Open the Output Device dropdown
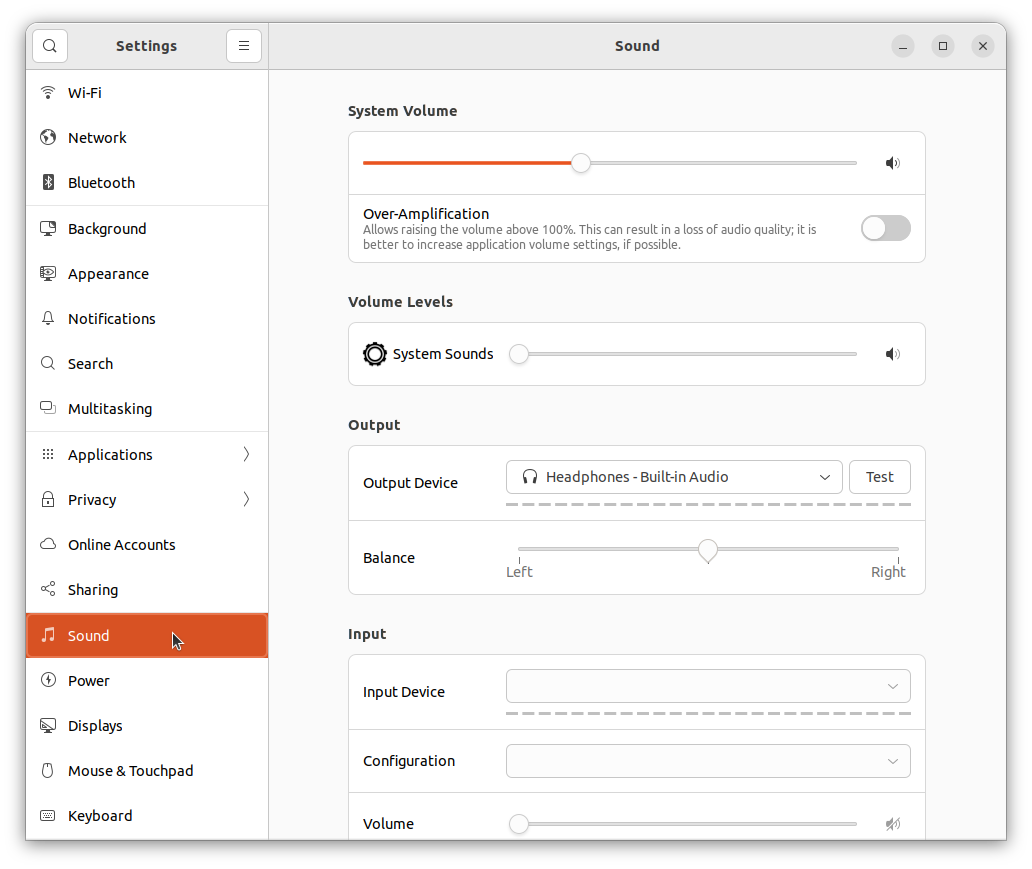 pyautogui.click(x=674, y=477)
